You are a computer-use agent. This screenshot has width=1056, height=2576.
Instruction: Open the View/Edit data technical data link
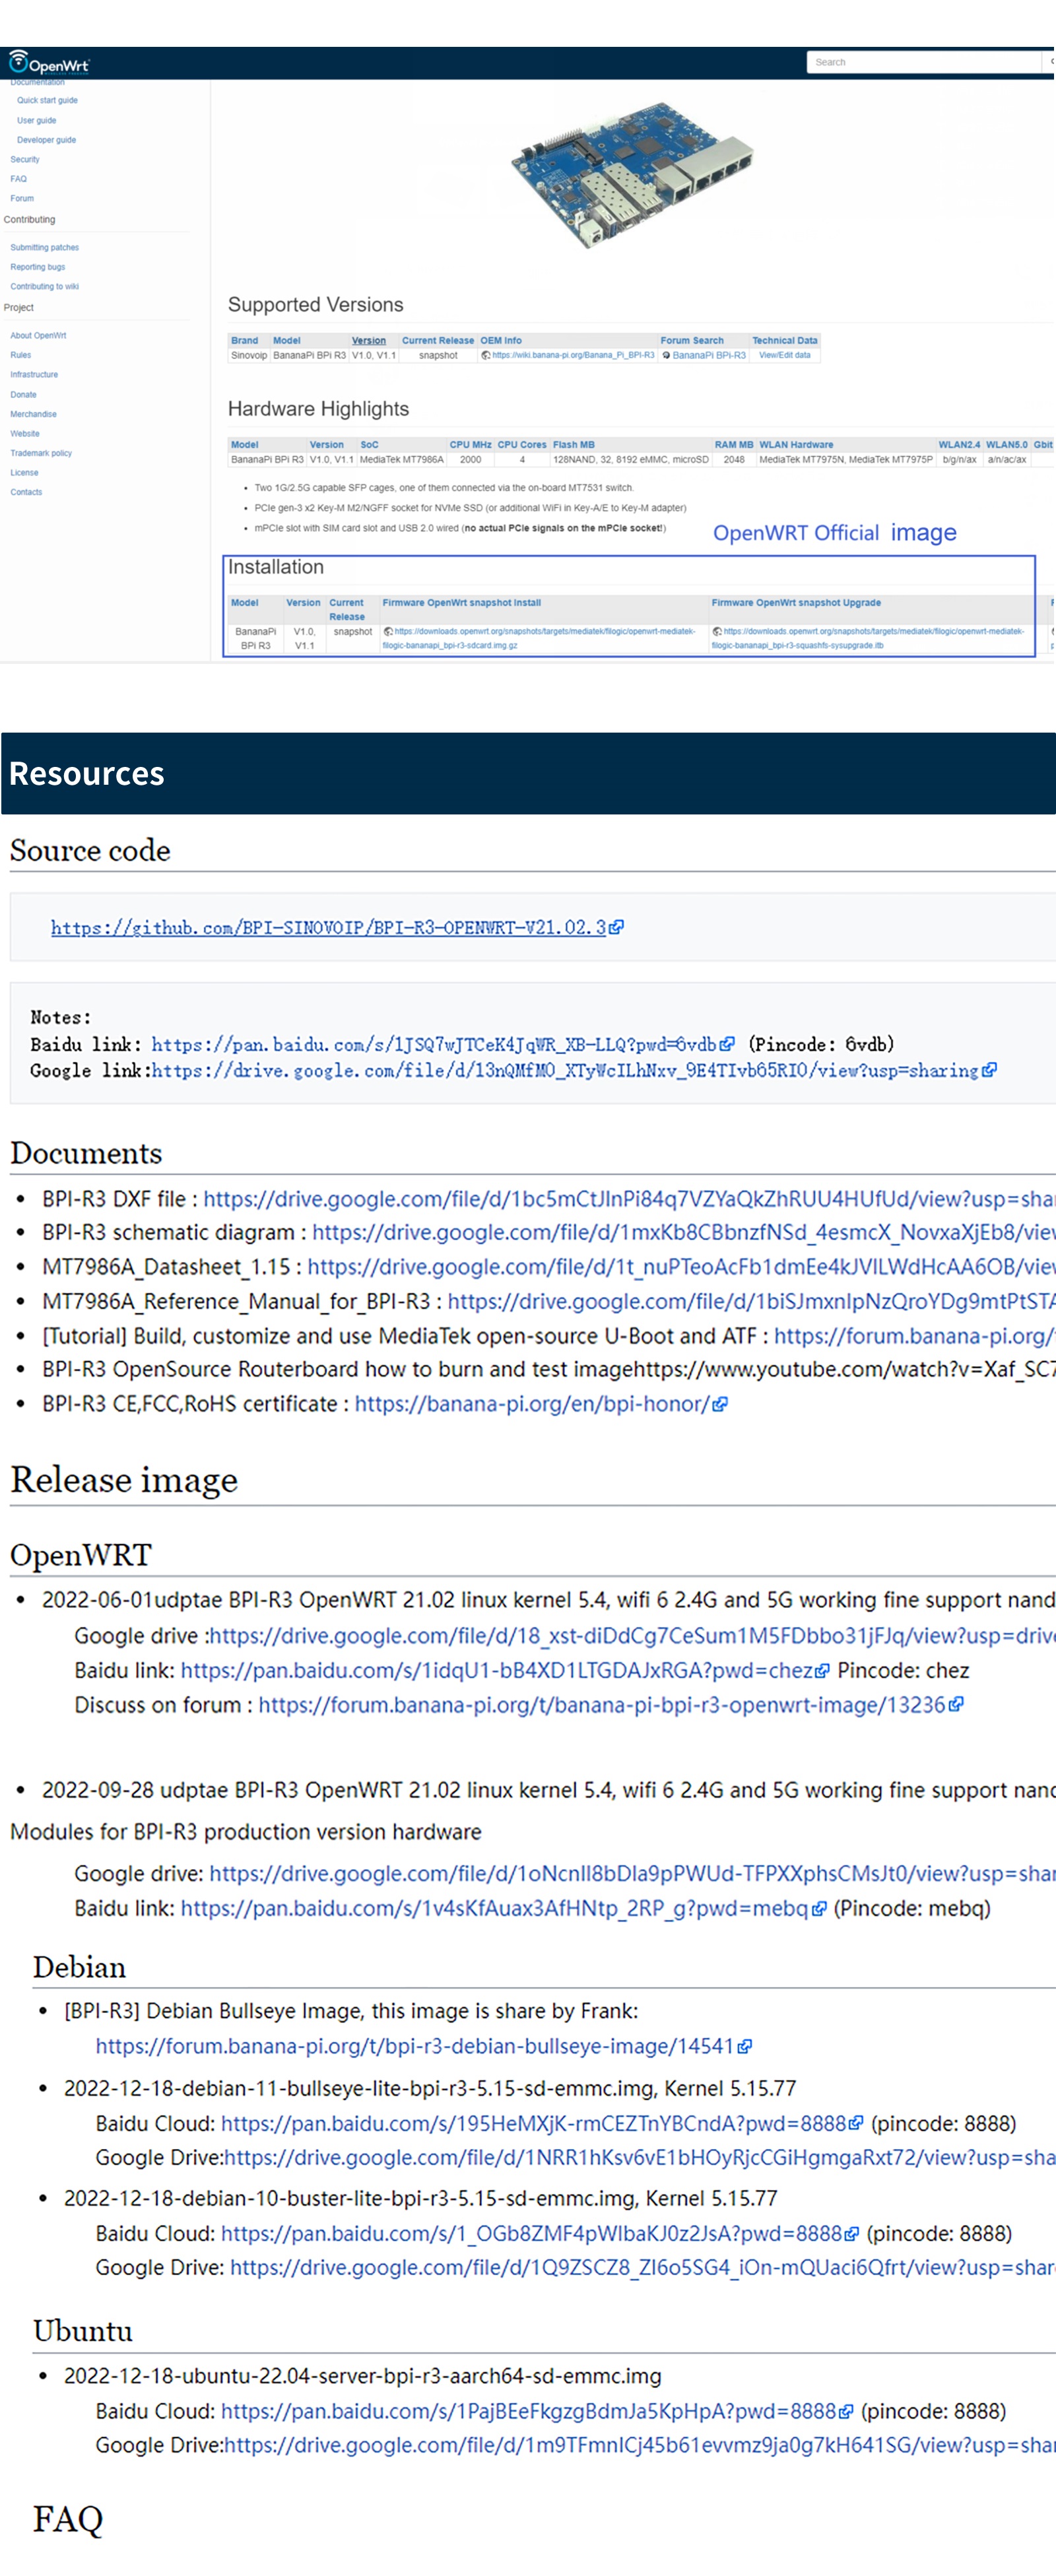pos(784,355)
